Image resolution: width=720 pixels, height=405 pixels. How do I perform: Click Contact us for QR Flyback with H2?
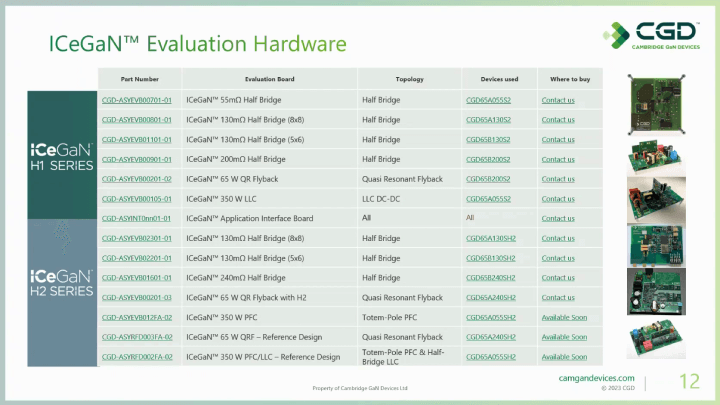point(558,298)
